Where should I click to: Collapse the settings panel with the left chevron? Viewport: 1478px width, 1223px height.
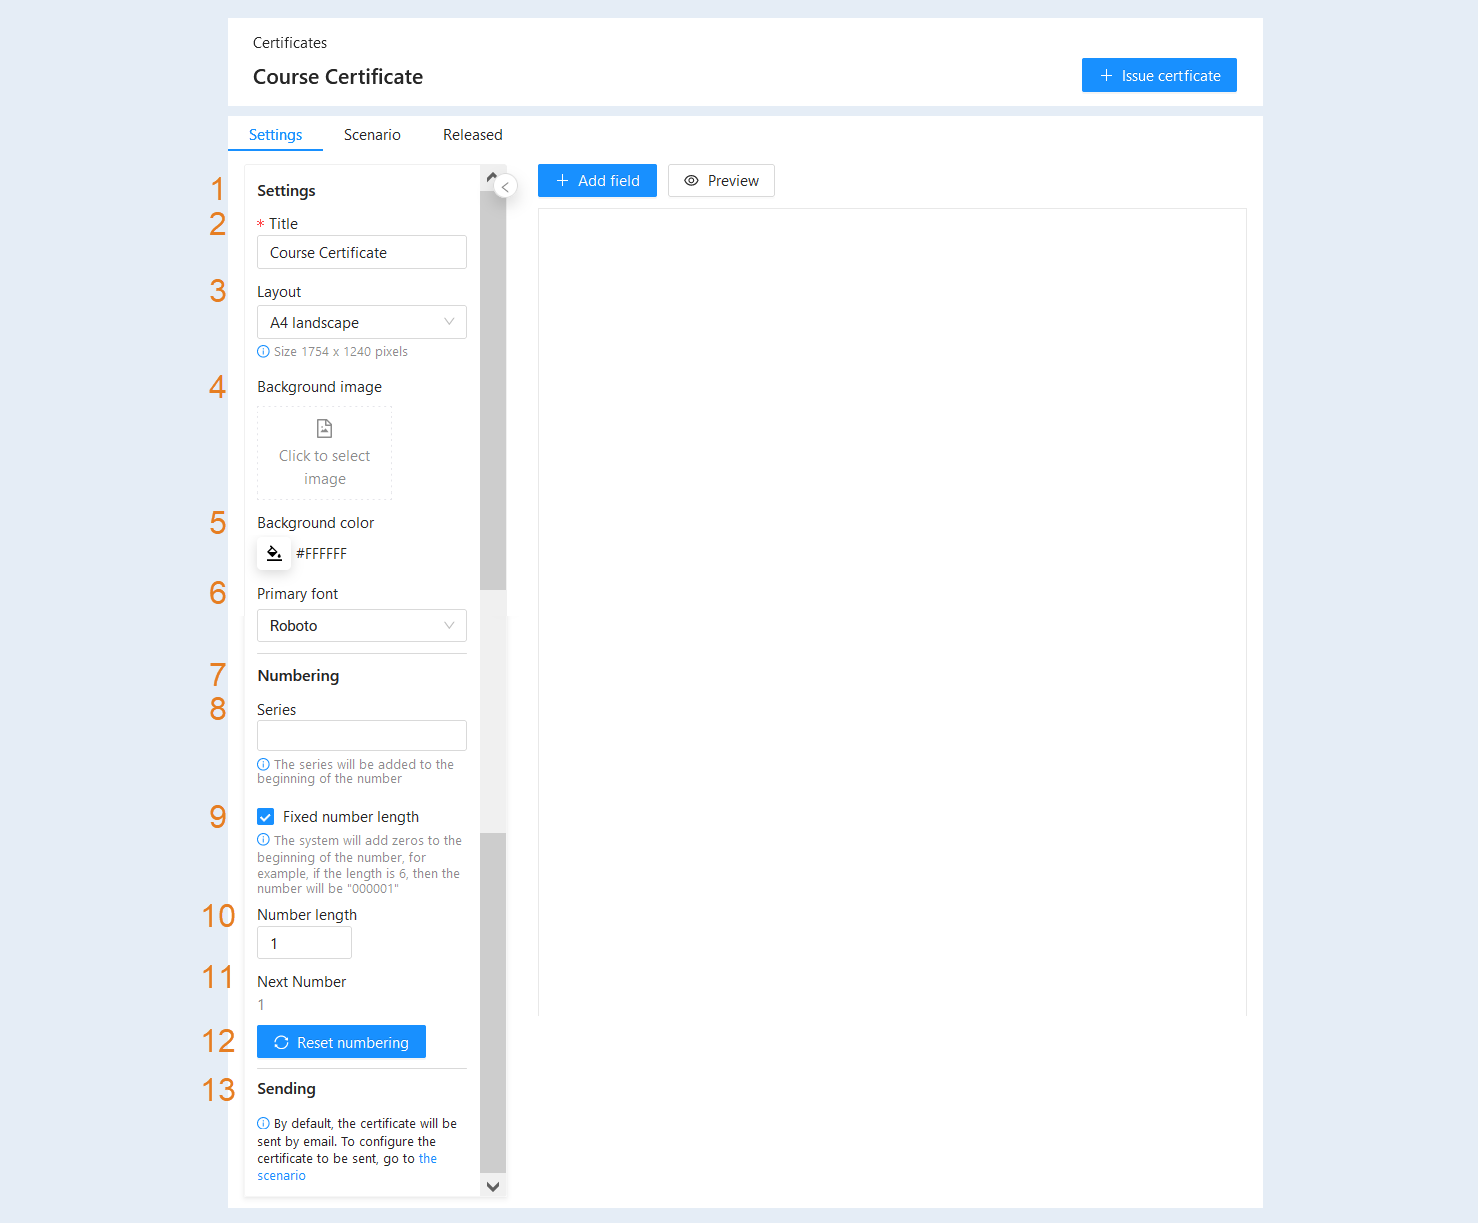(505, 187)
